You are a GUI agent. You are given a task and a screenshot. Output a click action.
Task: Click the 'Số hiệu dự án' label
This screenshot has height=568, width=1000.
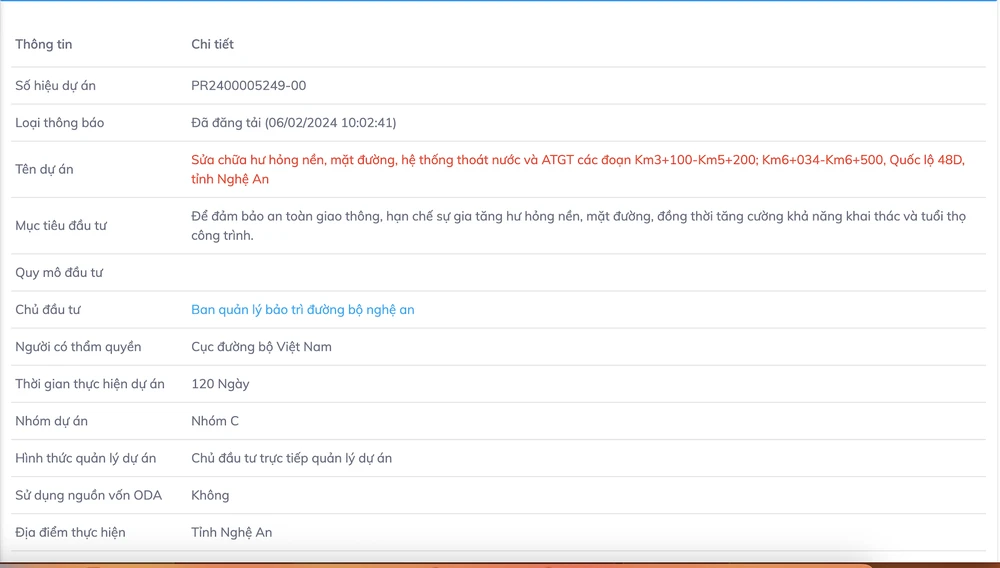[55, 85]
